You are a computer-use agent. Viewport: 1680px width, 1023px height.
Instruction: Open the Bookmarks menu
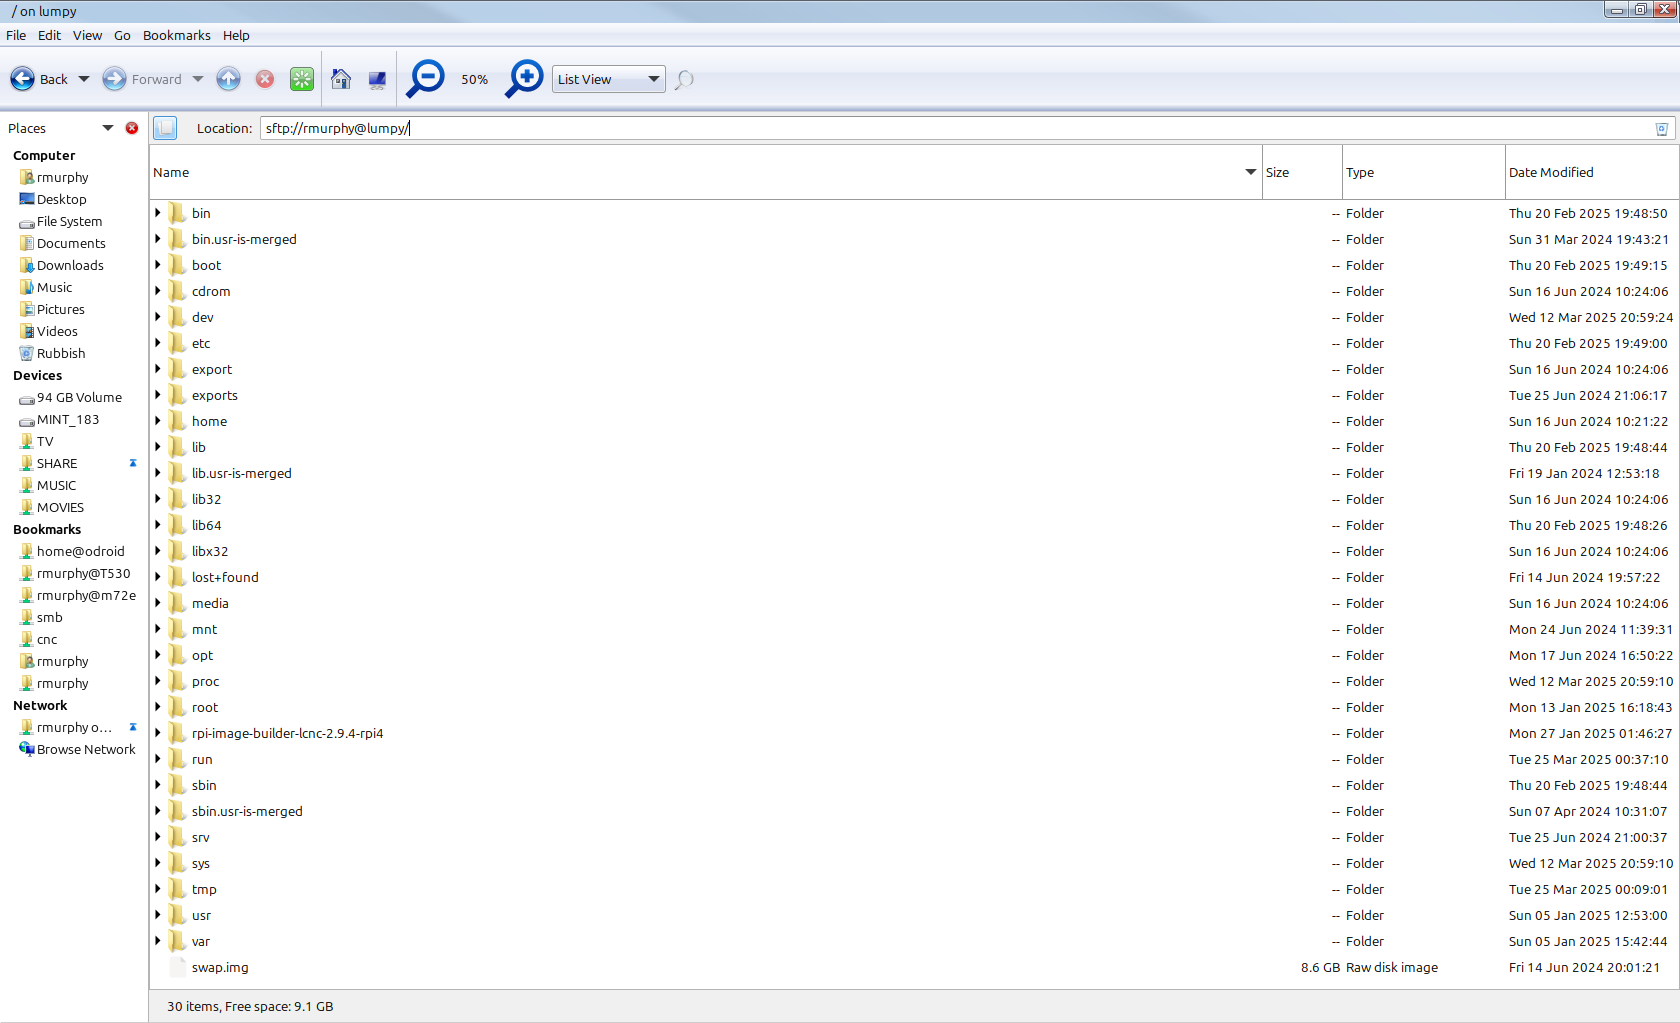click(x=176, y=35)
